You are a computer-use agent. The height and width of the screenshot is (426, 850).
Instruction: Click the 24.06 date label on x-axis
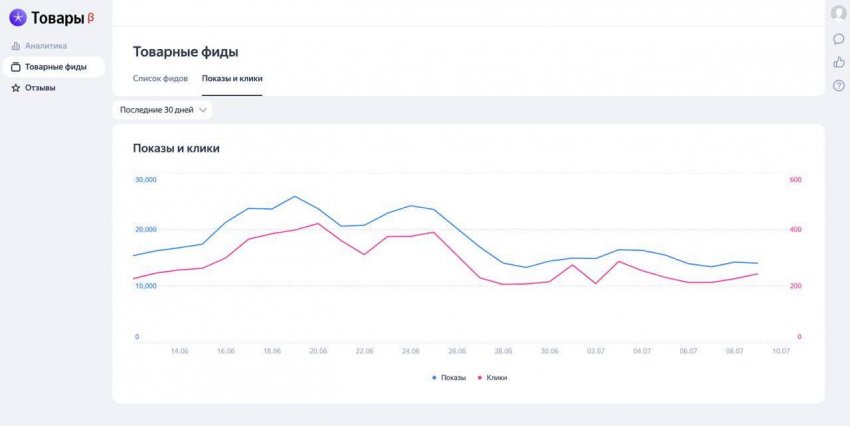pyautogui.click(x=410, y=351)
